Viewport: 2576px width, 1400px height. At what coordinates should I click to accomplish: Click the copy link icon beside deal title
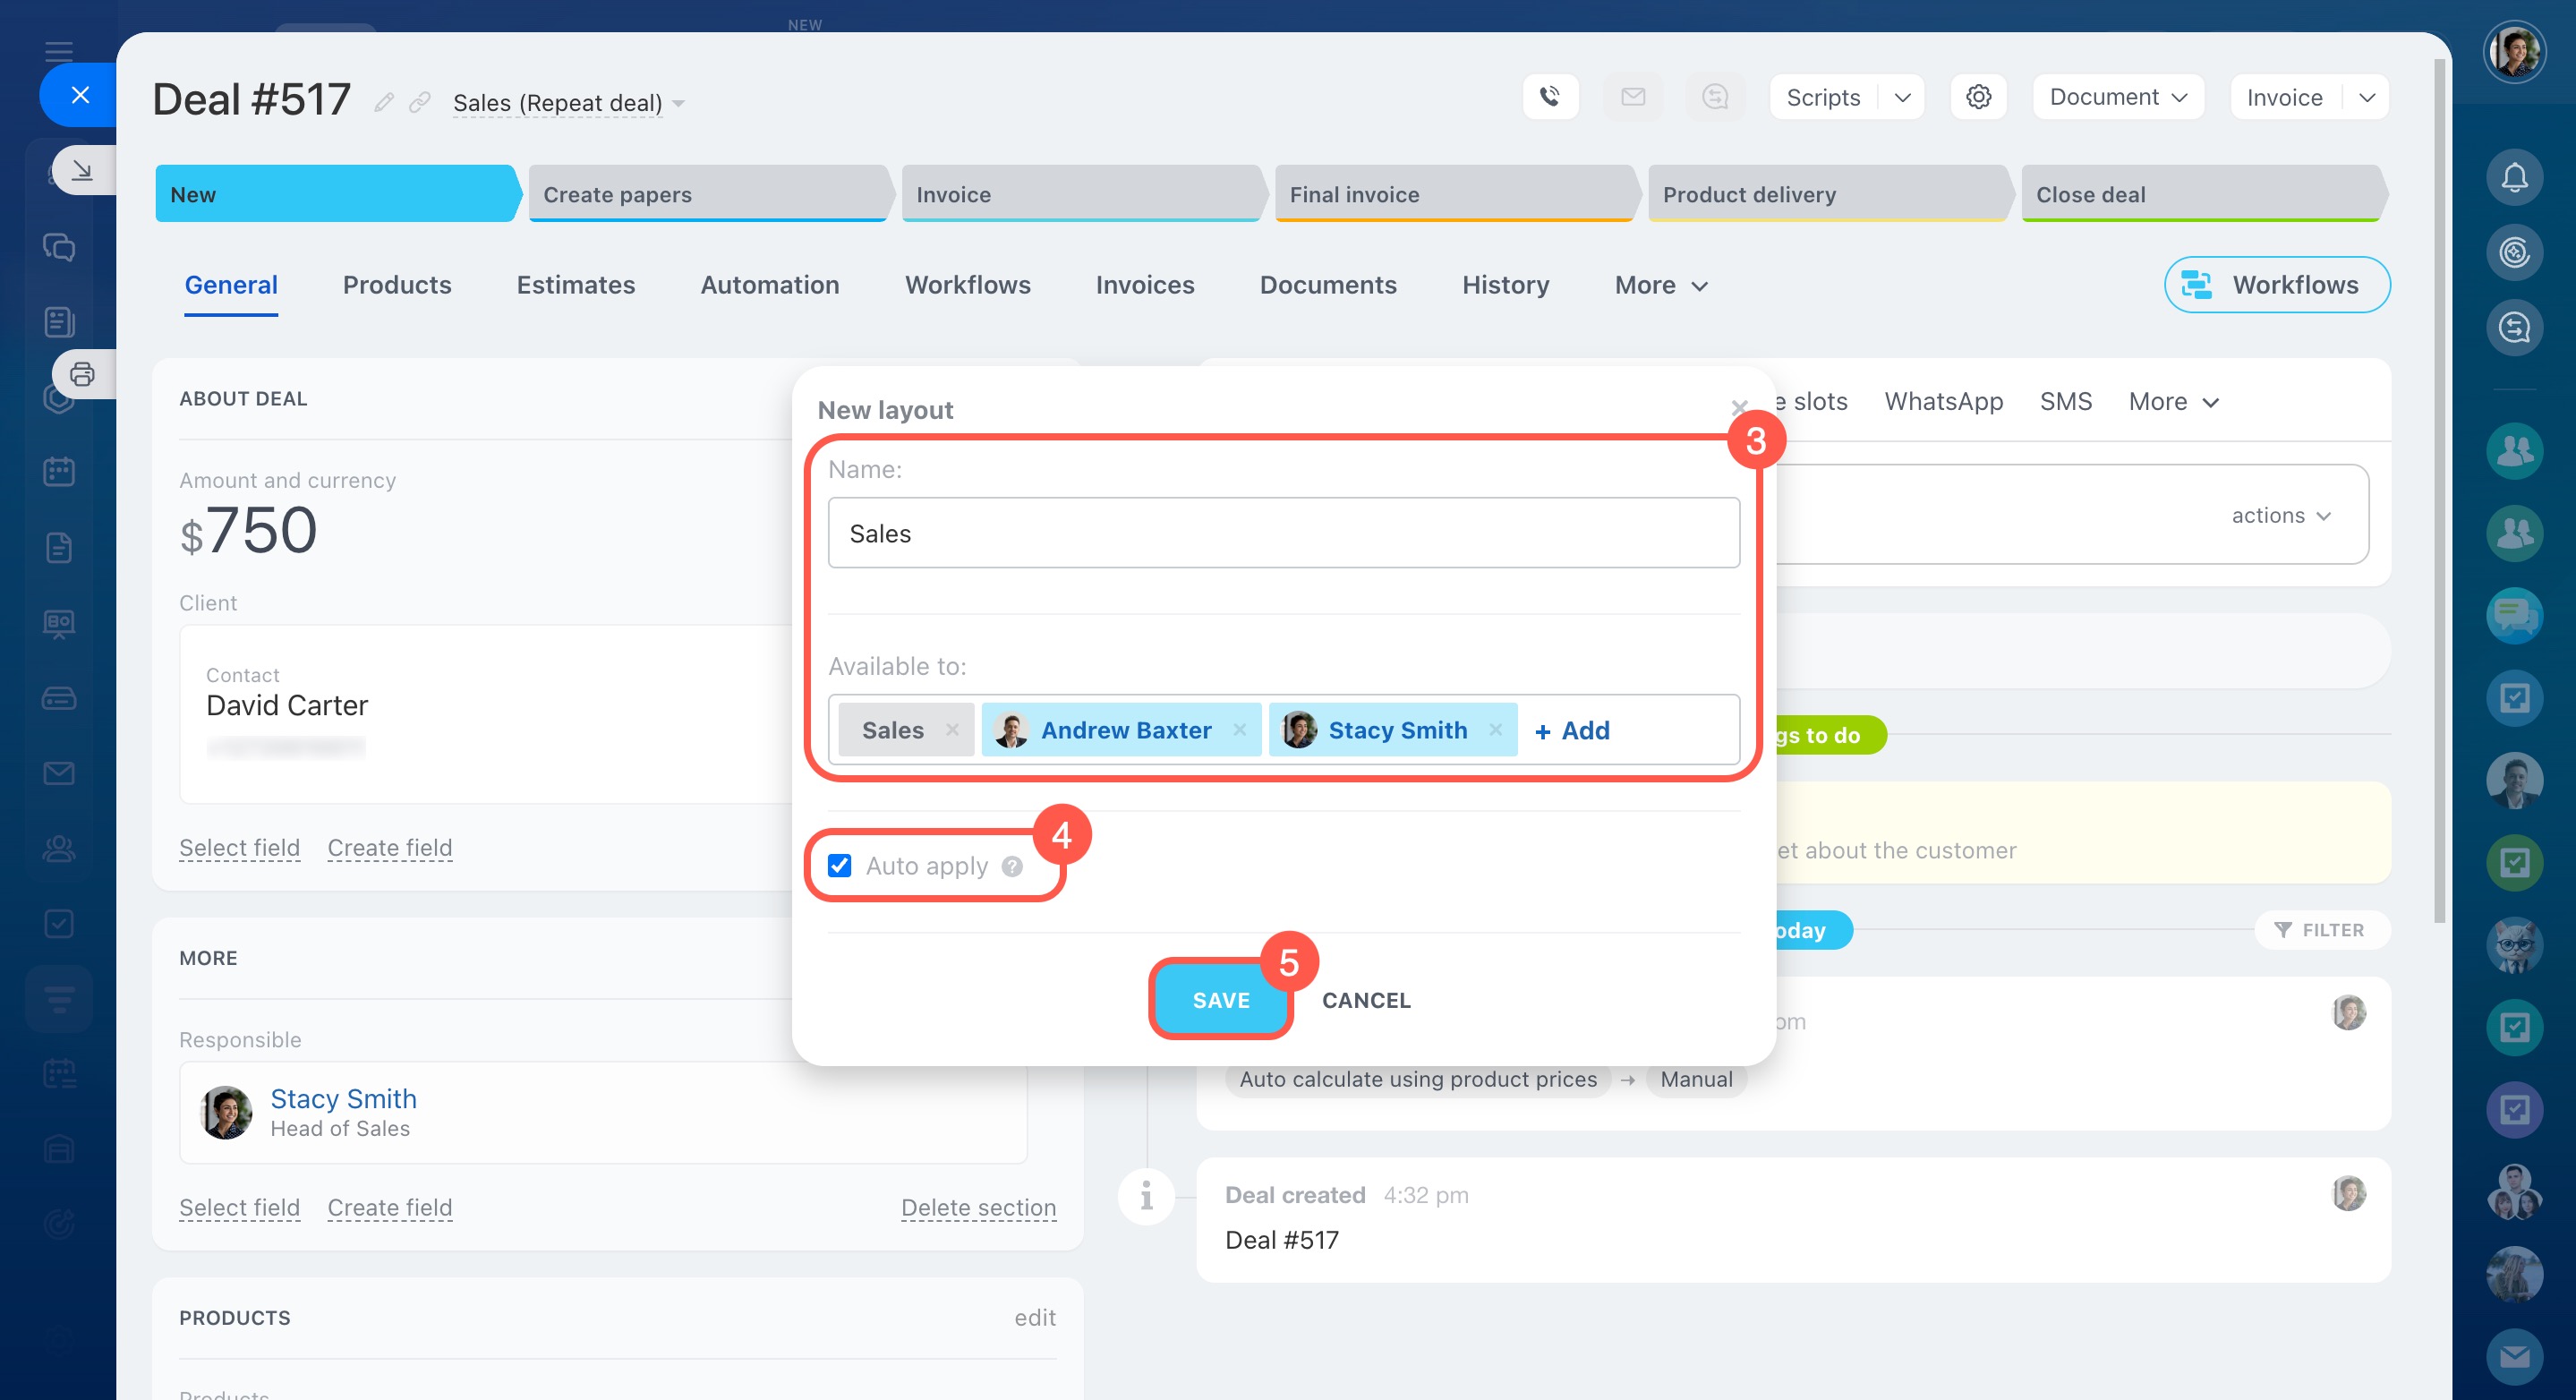pyautogui.click(x=420, y=102)
